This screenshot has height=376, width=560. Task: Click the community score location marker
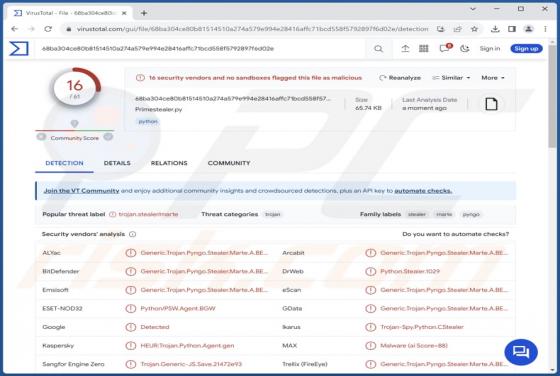click(74, 124)
